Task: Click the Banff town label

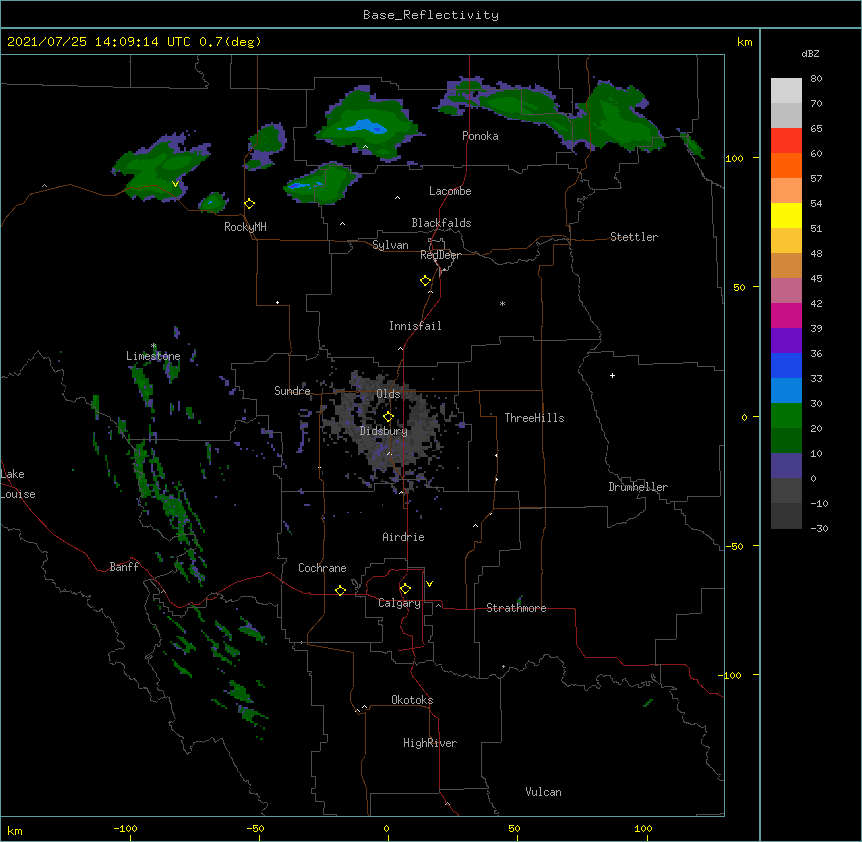Action: tap(124, 567)
